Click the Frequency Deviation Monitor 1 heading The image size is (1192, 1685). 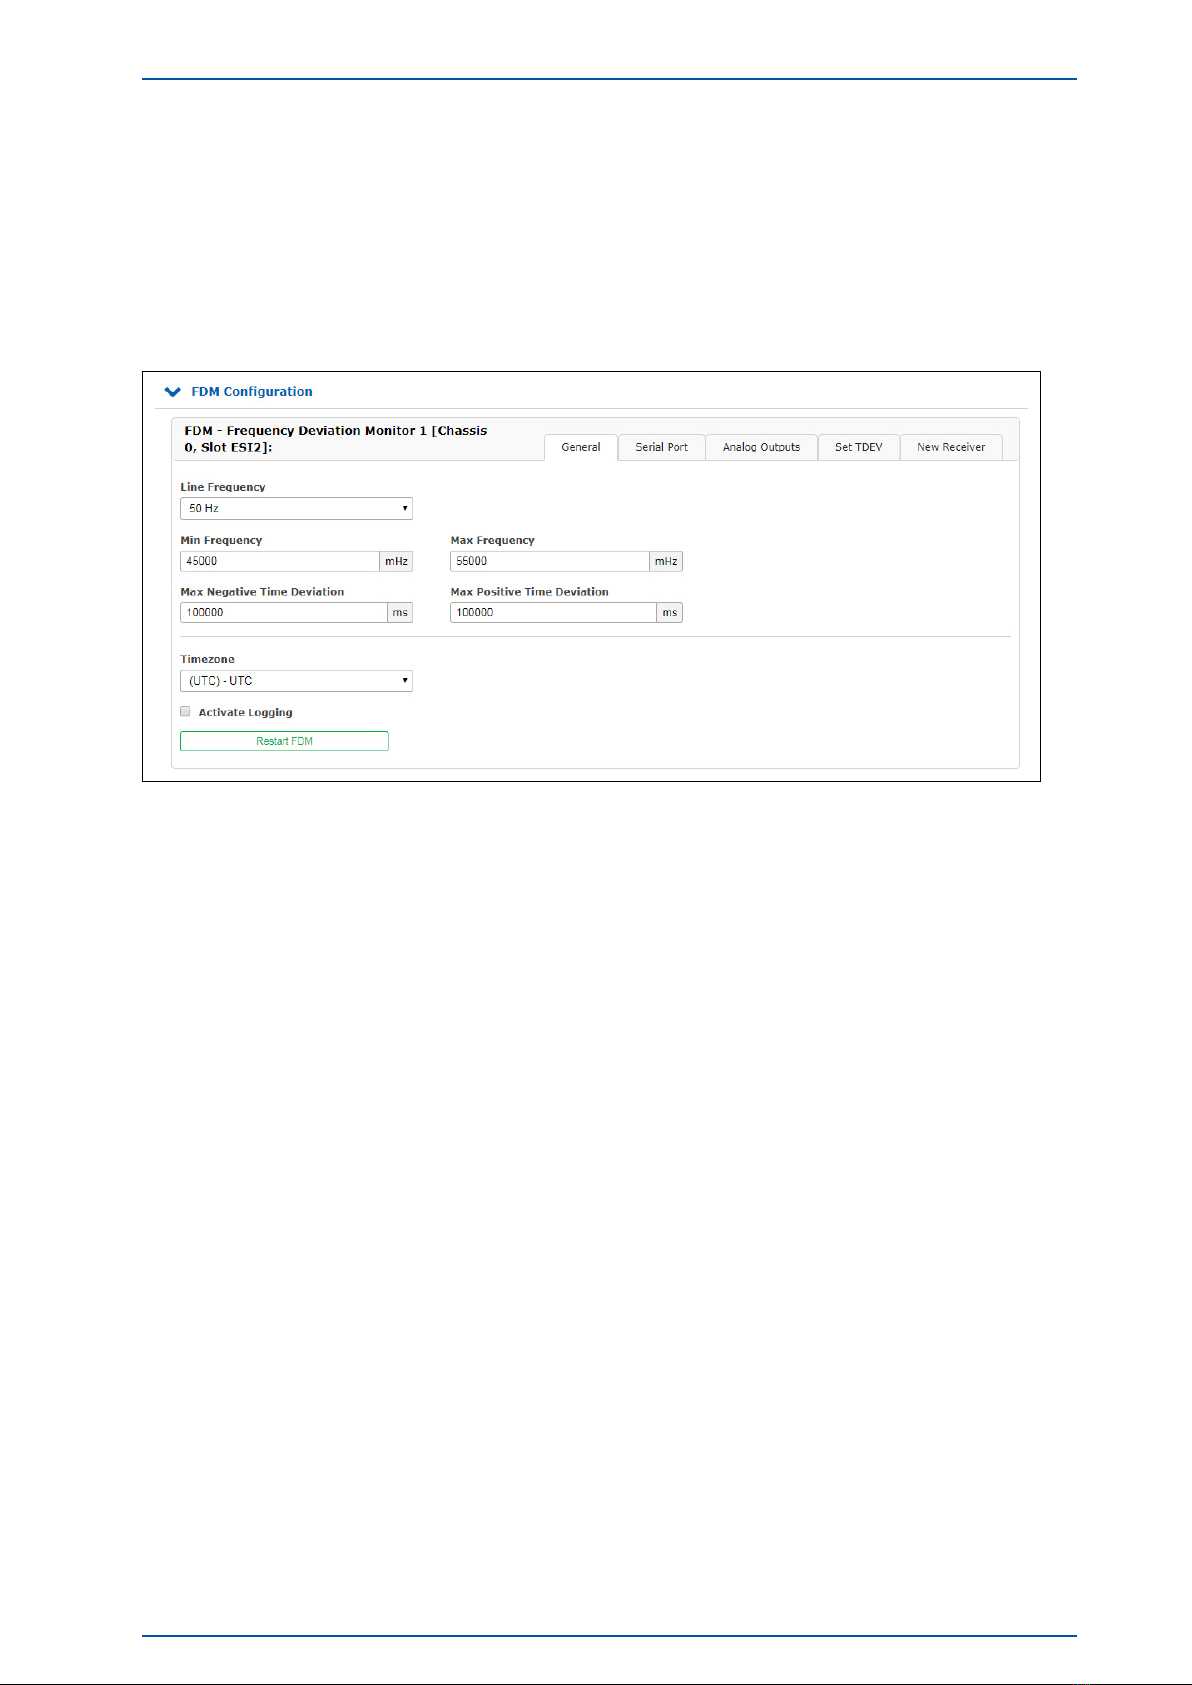pos(336,439)
